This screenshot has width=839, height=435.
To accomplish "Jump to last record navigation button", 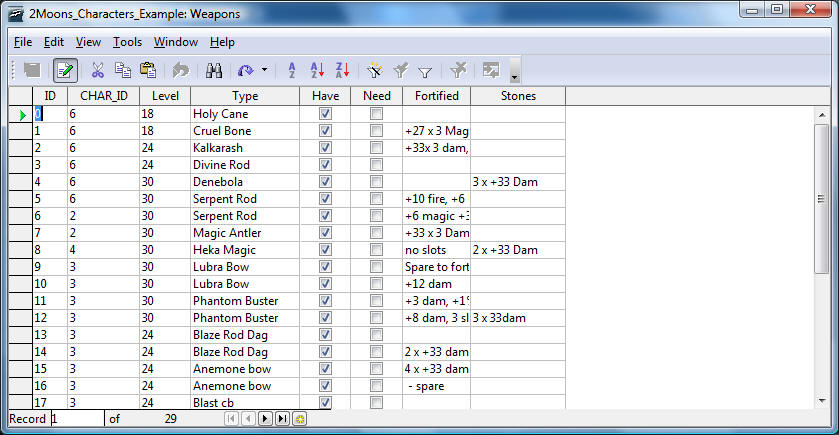I will [282, 419].
